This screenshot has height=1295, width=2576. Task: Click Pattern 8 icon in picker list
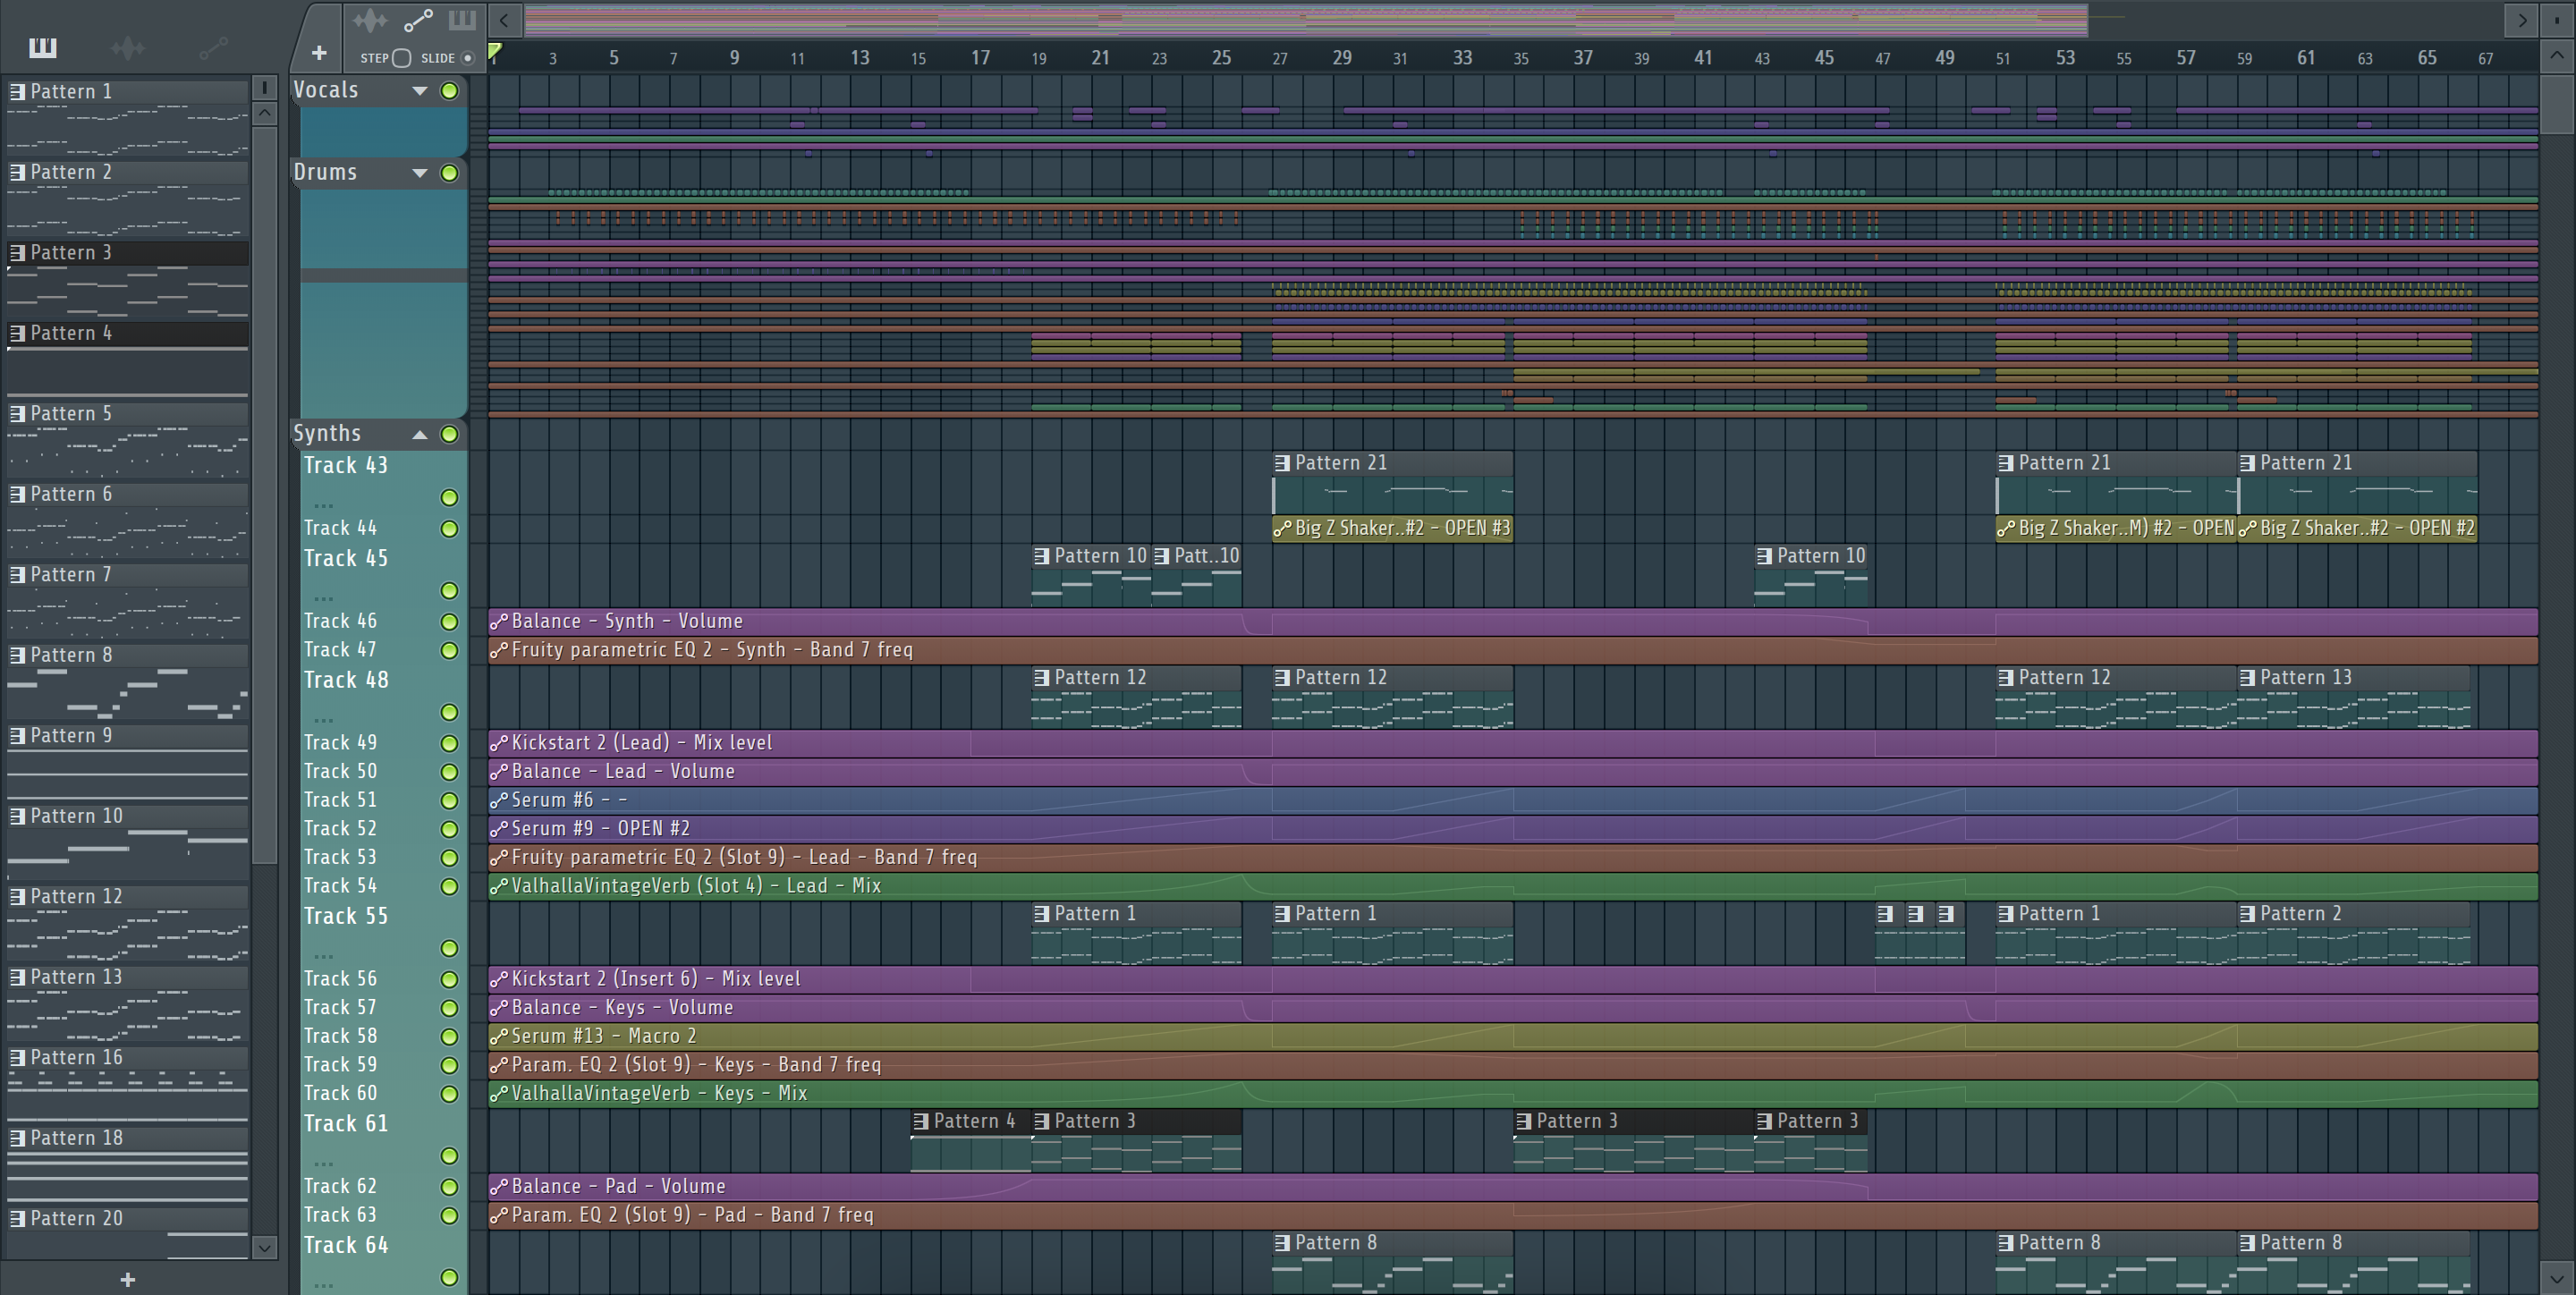pyautogui.click(x=17, y=655)
